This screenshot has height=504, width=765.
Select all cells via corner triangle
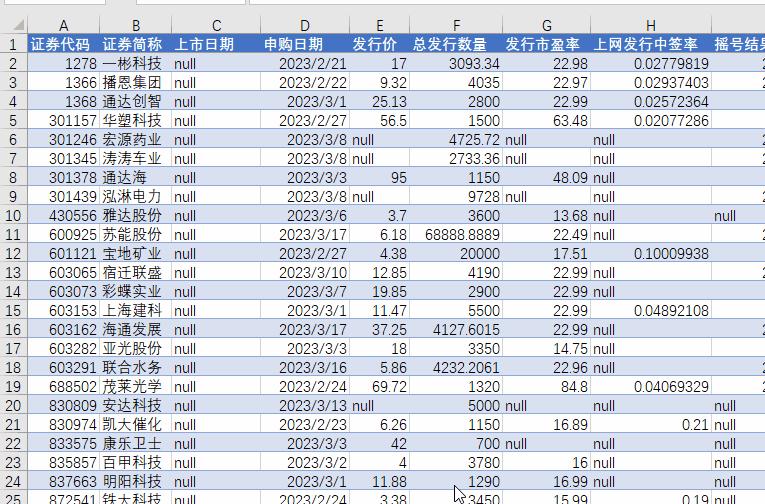point(18,25)
